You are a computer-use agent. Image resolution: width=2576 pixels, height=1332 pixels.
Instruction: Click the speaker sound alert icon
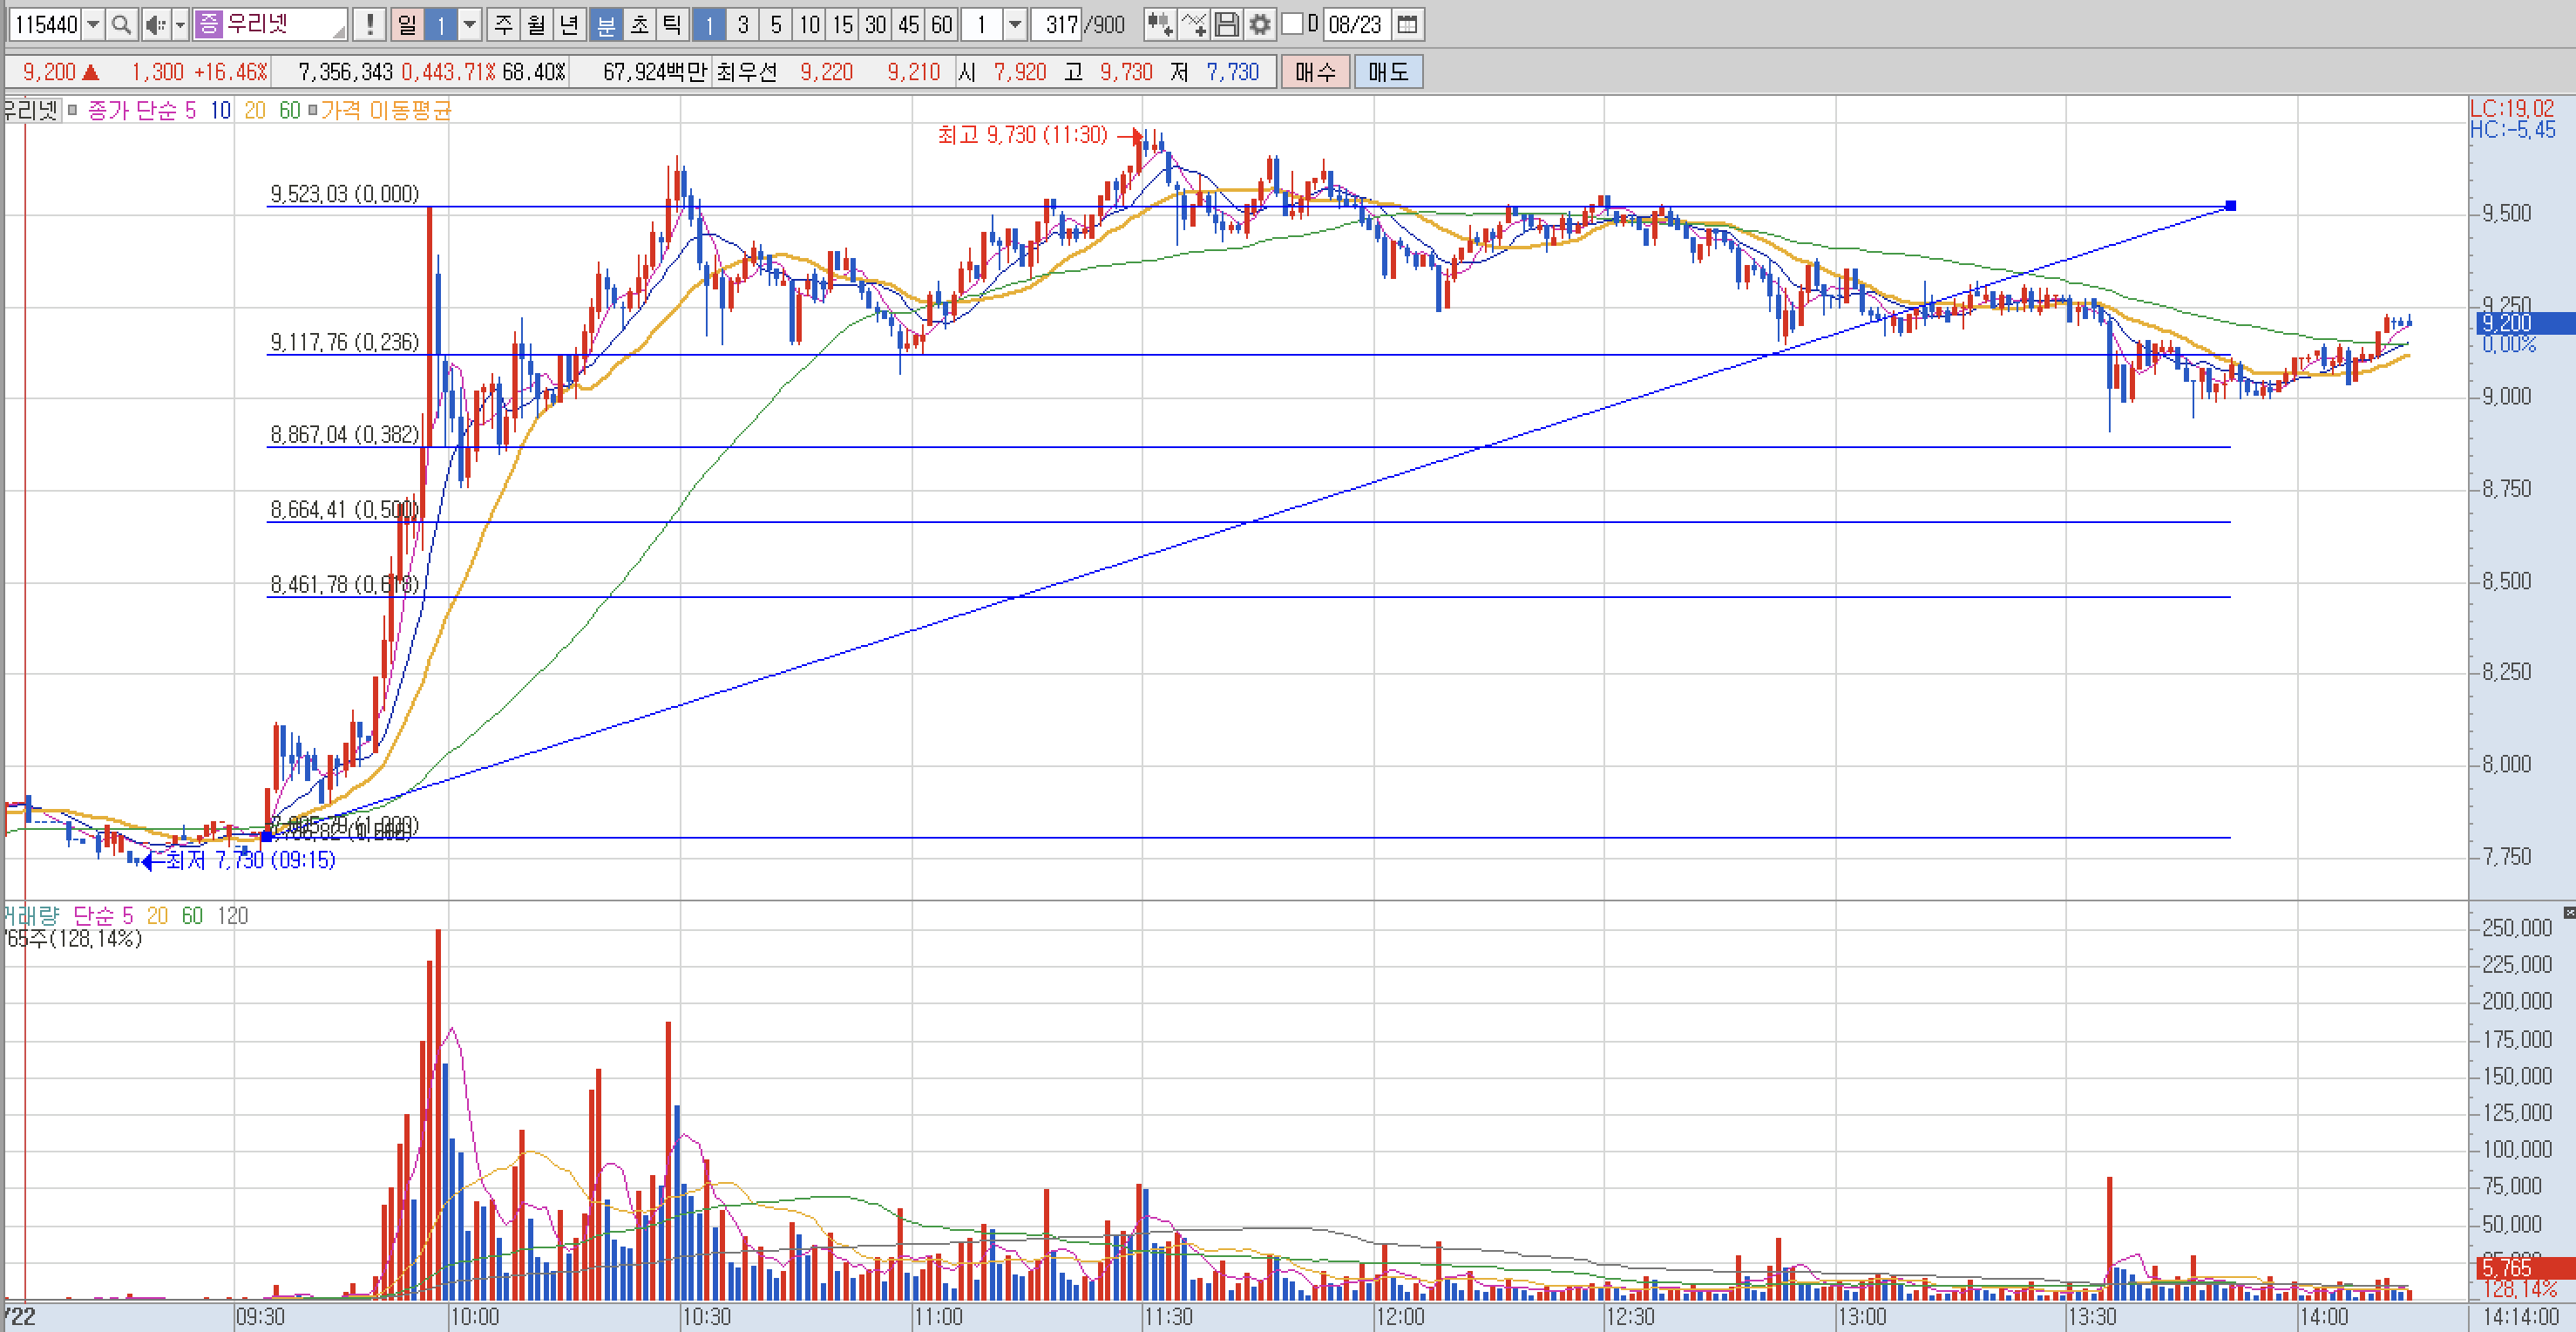(155, 24)
